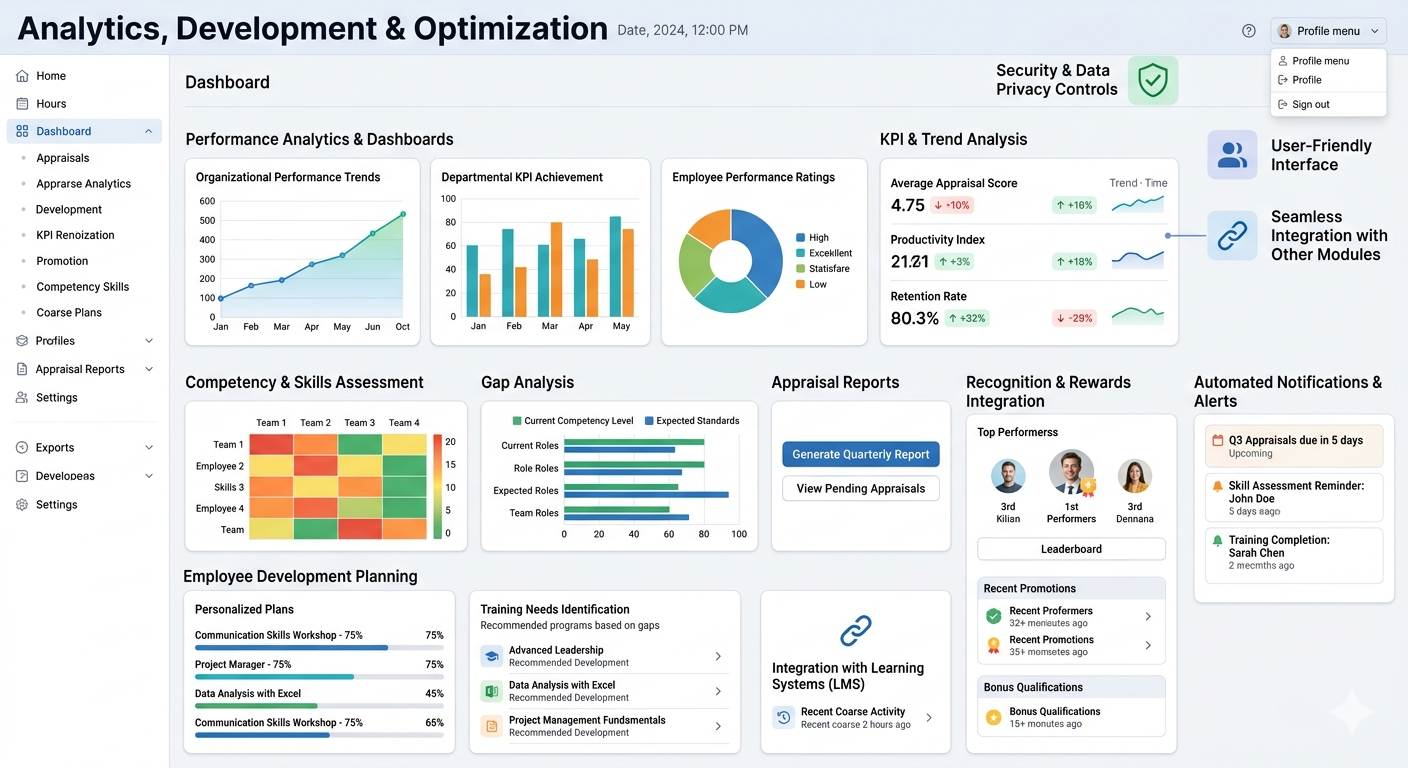Click the Appraisal Reports document icon

click(x=22, y=369)
